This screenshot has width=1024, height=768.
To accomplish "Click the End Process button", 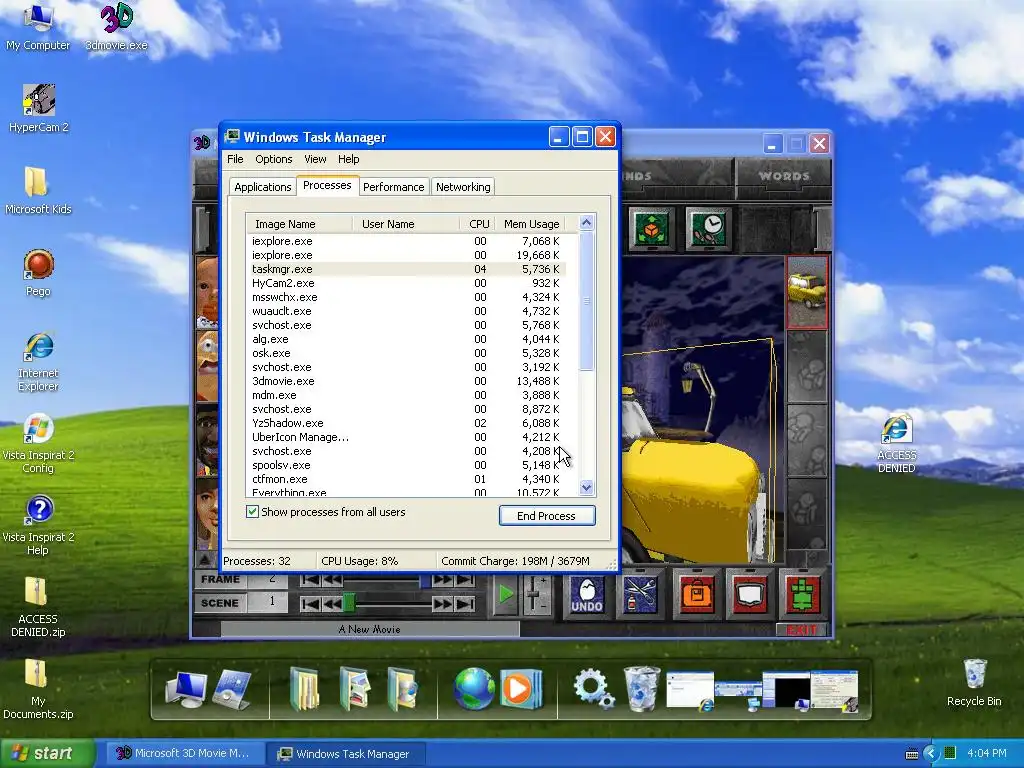I will (547, 515).
